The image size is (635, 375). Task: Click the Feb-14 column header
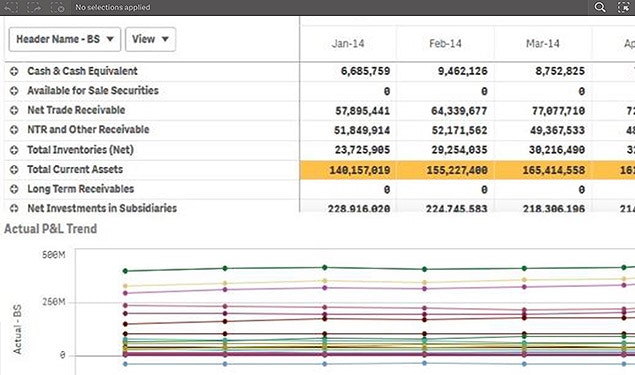coord(445,43)
